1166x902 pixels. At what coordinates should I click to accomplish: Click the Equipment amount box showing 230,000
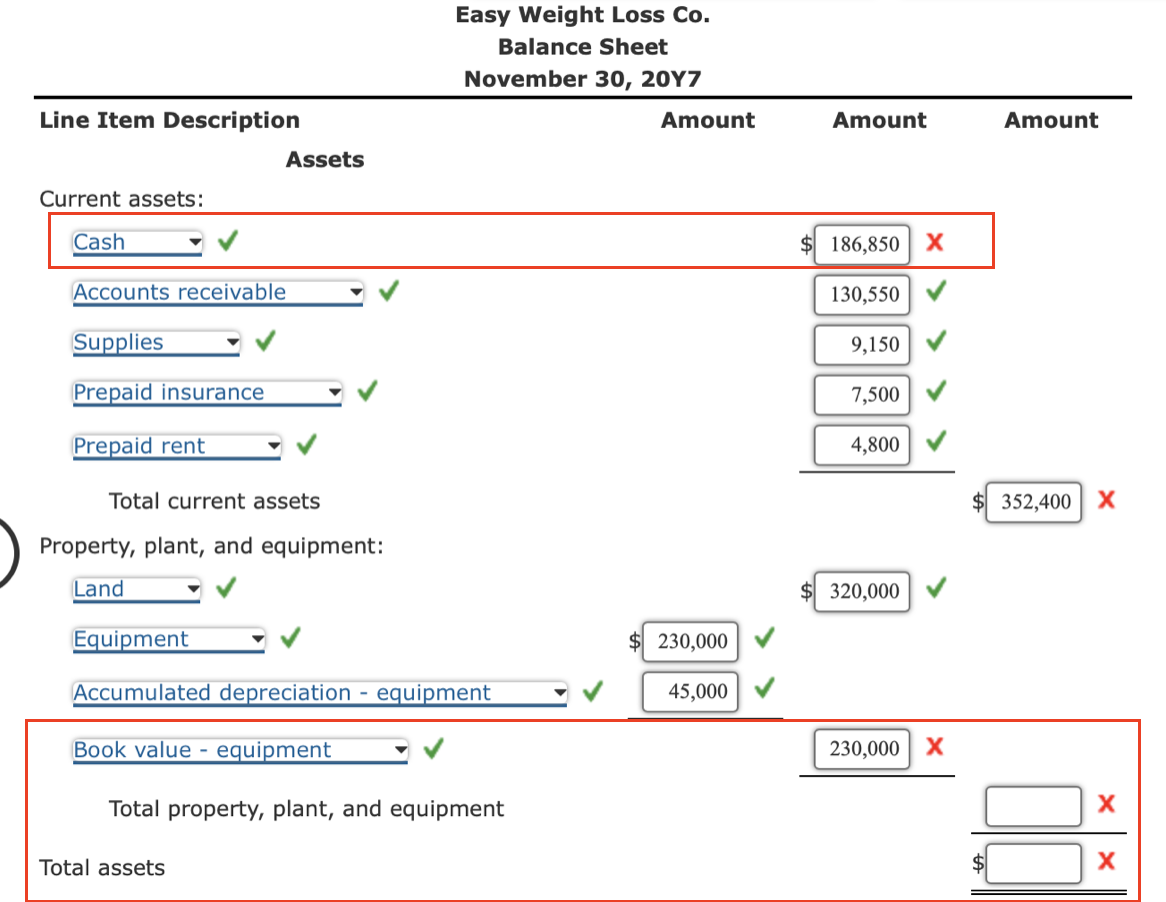[x=690, y=641]
